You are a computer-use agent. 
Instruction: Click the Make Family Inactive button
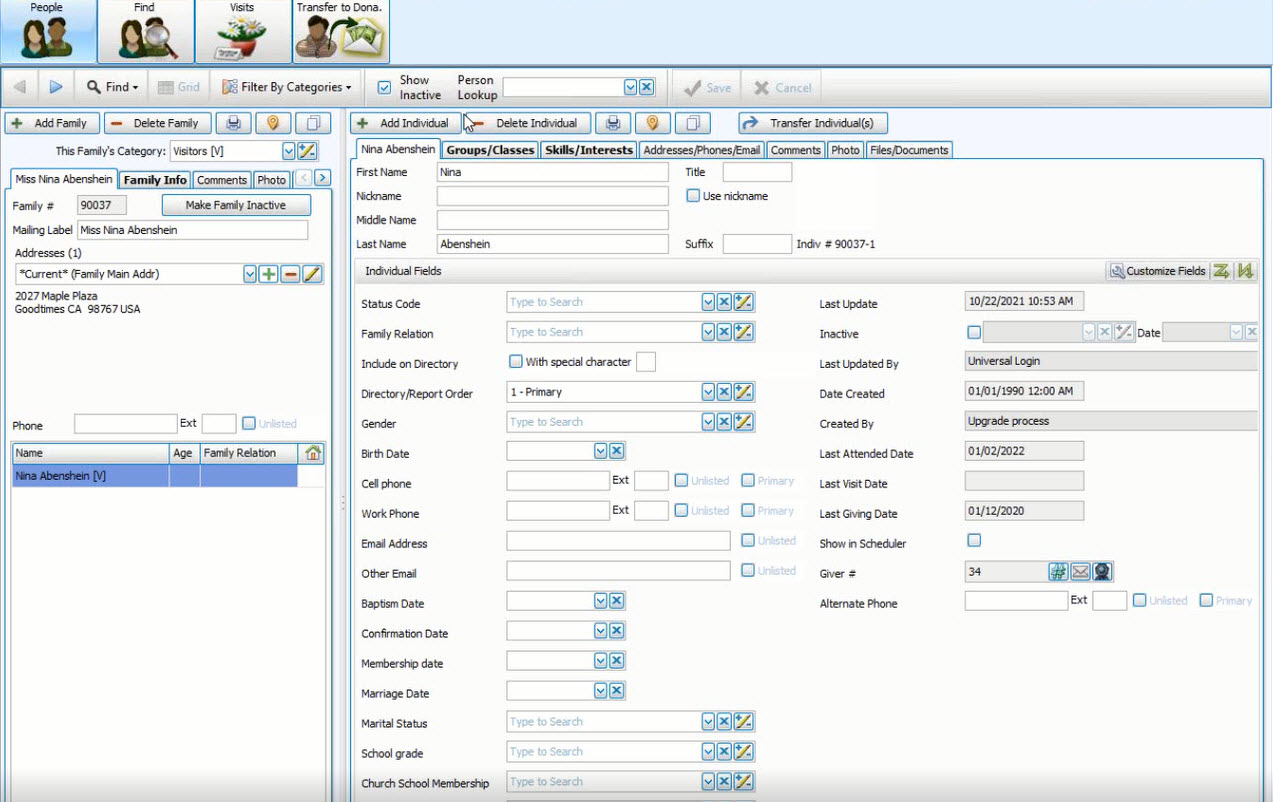coord(236,205)
